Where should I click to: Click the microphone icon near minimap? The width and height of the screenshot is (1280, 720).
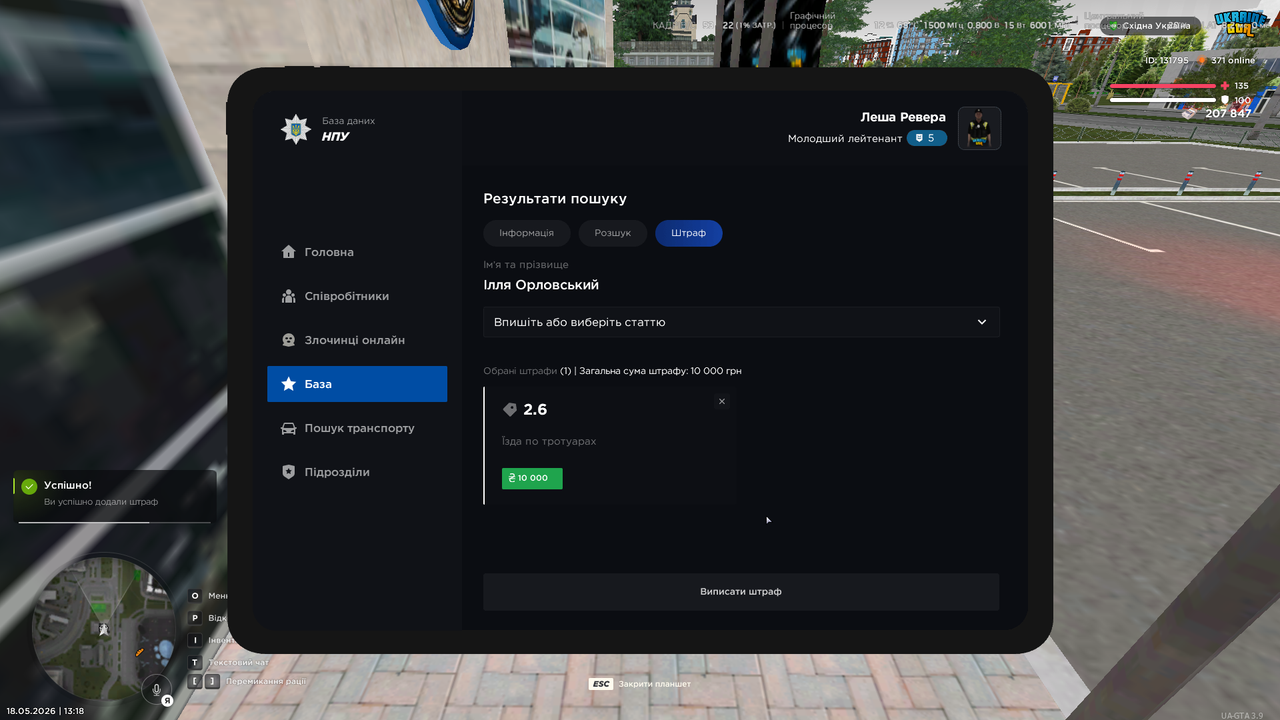click(156, 689)
